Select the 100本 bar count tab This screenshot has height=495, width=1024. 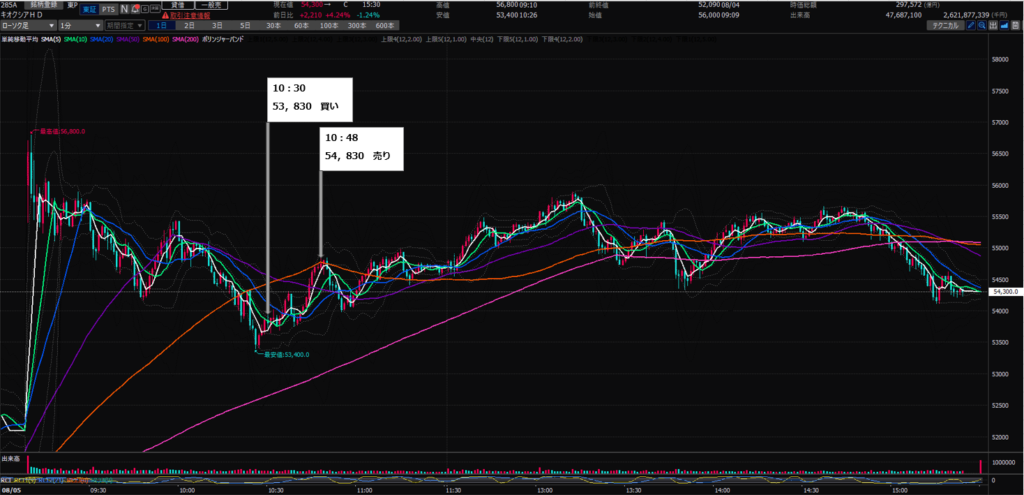[x=329, y=25]
